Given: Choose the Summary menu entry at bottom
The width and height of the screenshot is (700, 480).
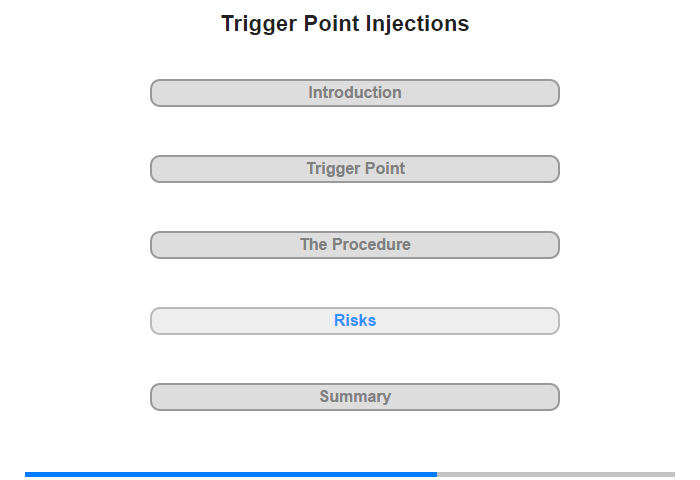Looking at the screenshot, I should point(354,397).
